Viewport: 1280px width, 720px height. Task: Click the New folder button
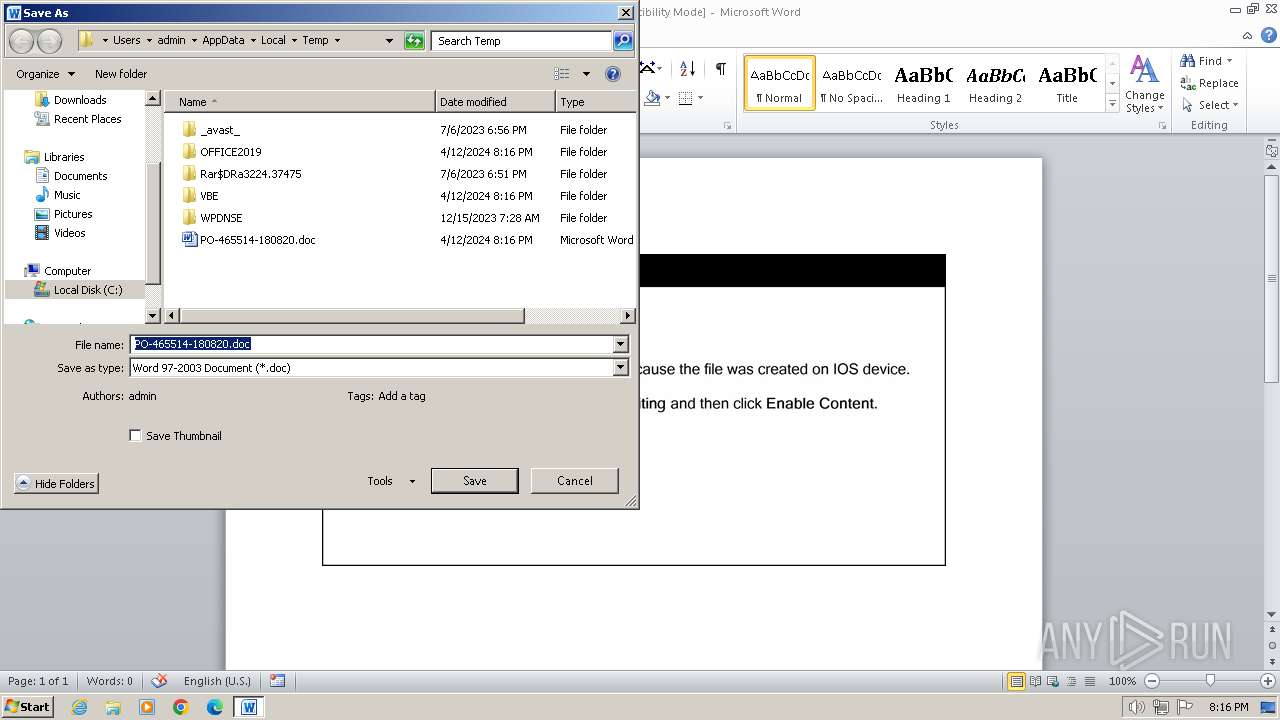click(121, 74)
